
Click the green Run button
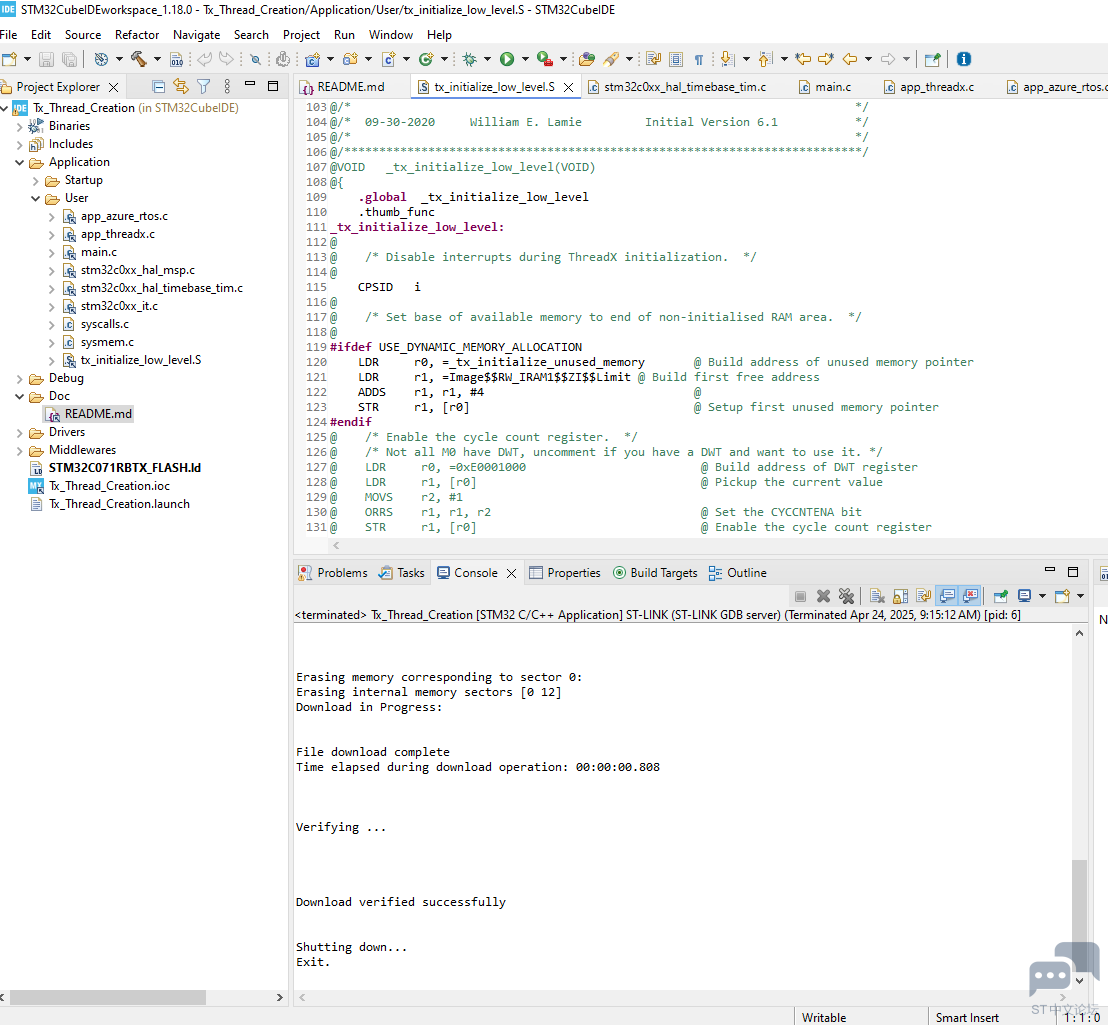[507, 59]
